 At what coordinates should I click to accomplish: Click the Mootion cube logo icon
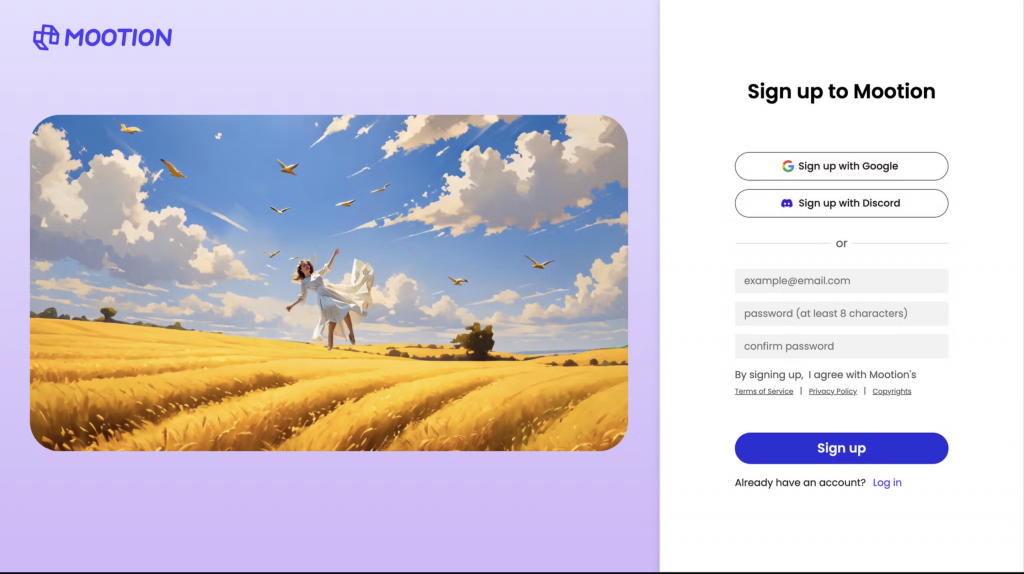tap(46, 37)
